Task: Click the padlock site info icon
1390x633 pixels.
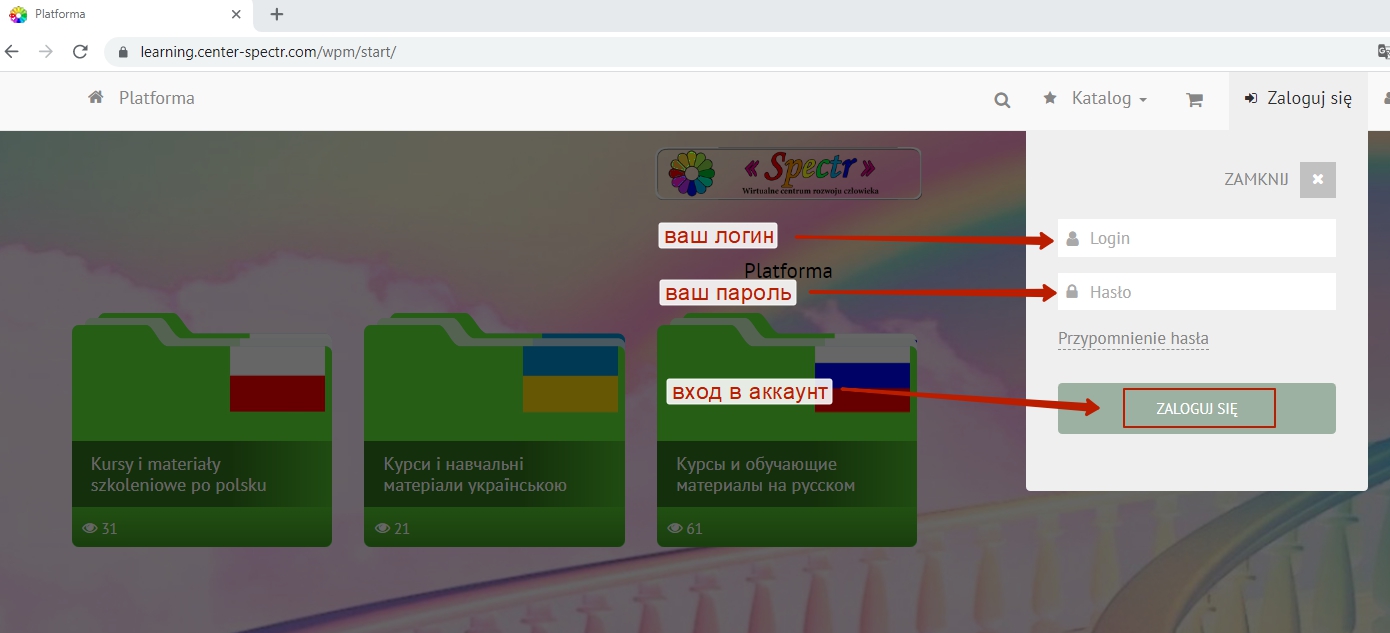Action: point(124,52)
